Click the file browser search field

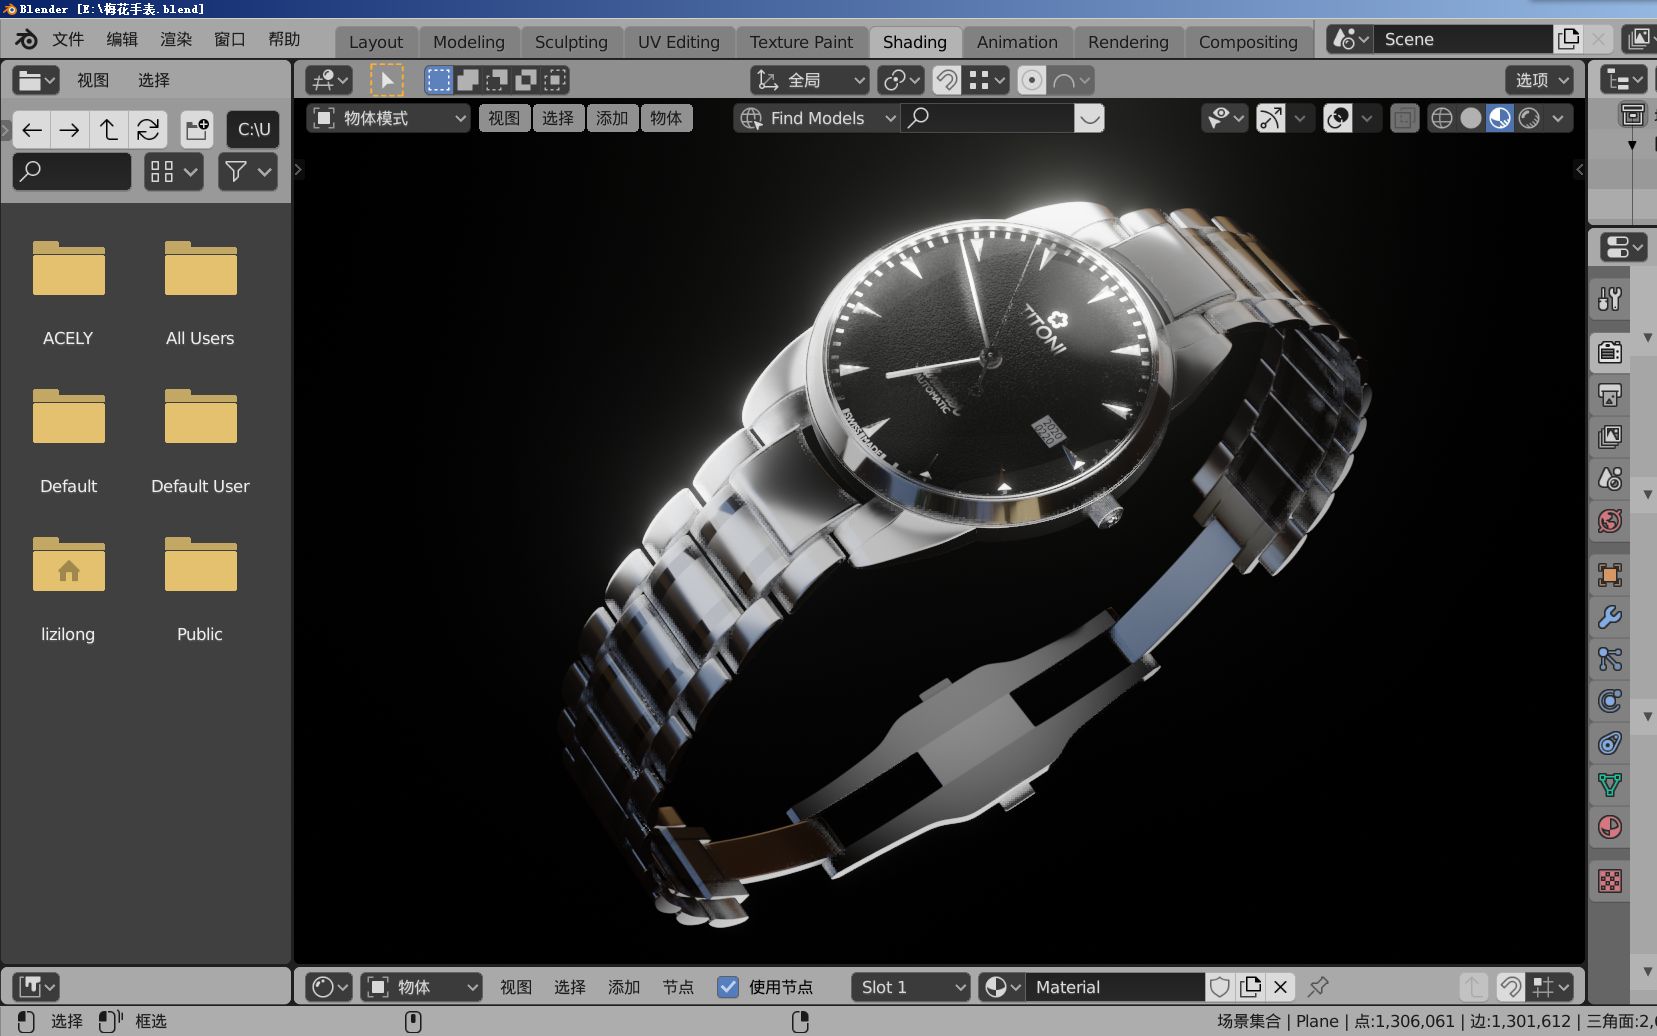pyautogui.click(x=72, y=172)
